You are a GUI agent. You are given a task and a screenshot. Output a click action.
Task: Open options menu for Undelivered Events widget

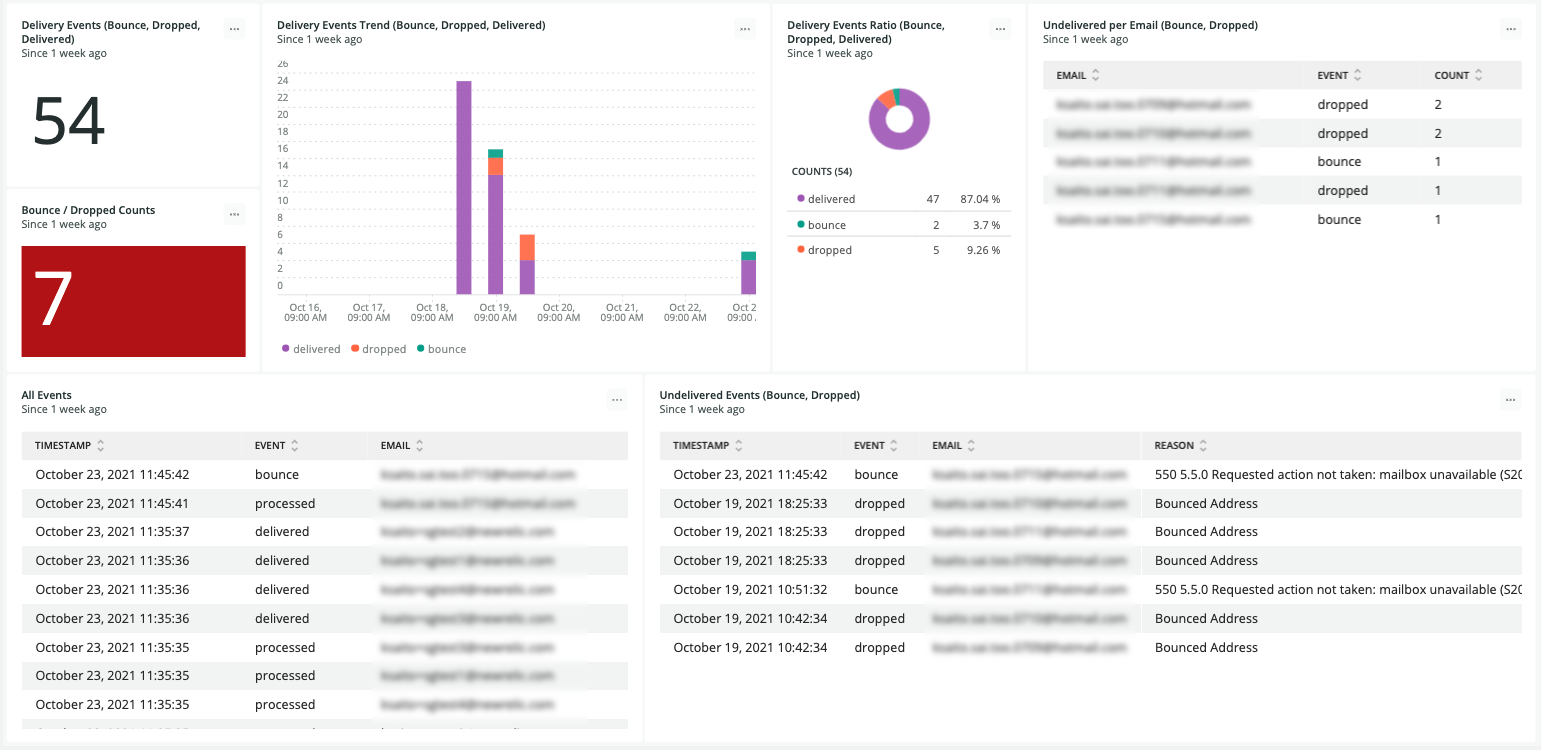coord(1510,399)
